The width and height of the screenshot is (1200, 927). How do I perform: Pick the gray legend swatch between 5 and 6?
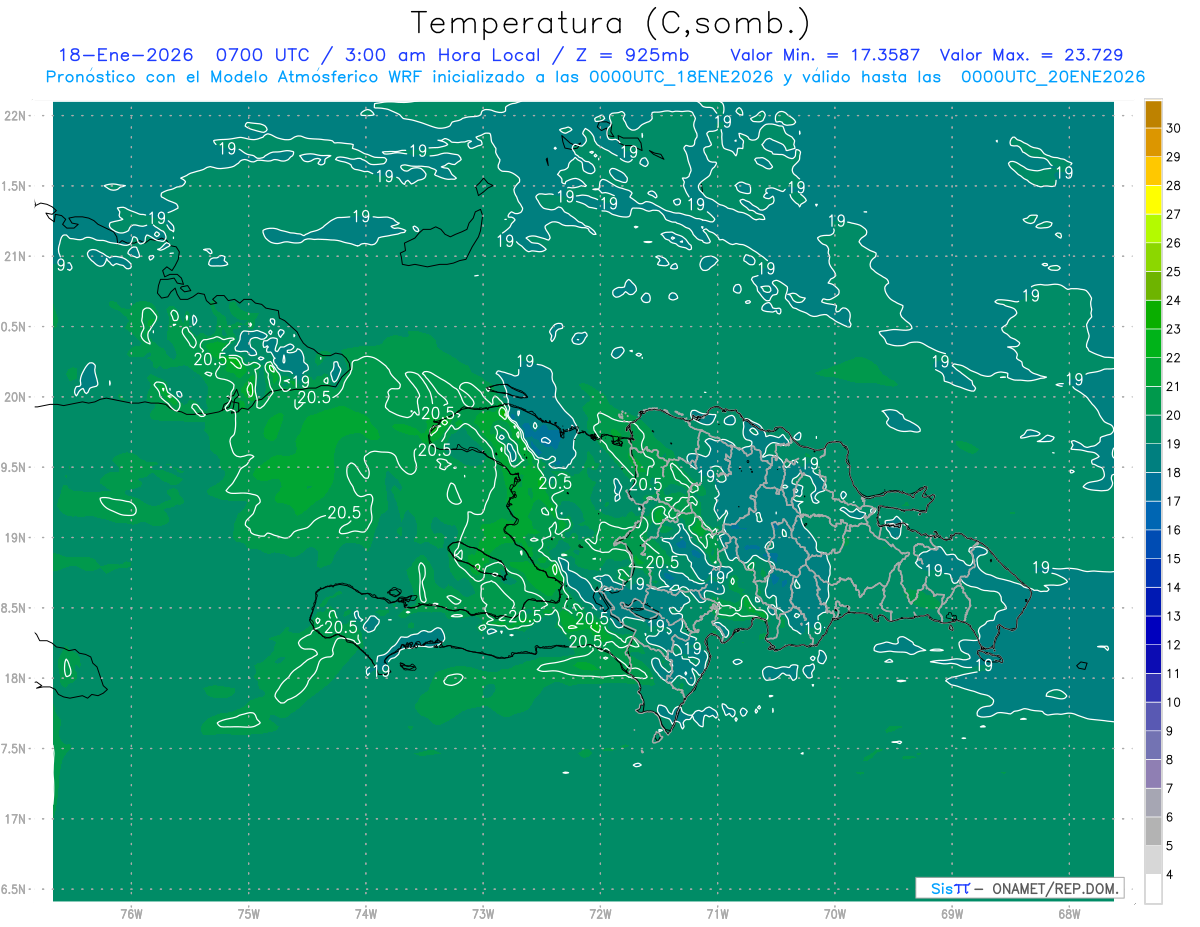[x=1153, y=831]
